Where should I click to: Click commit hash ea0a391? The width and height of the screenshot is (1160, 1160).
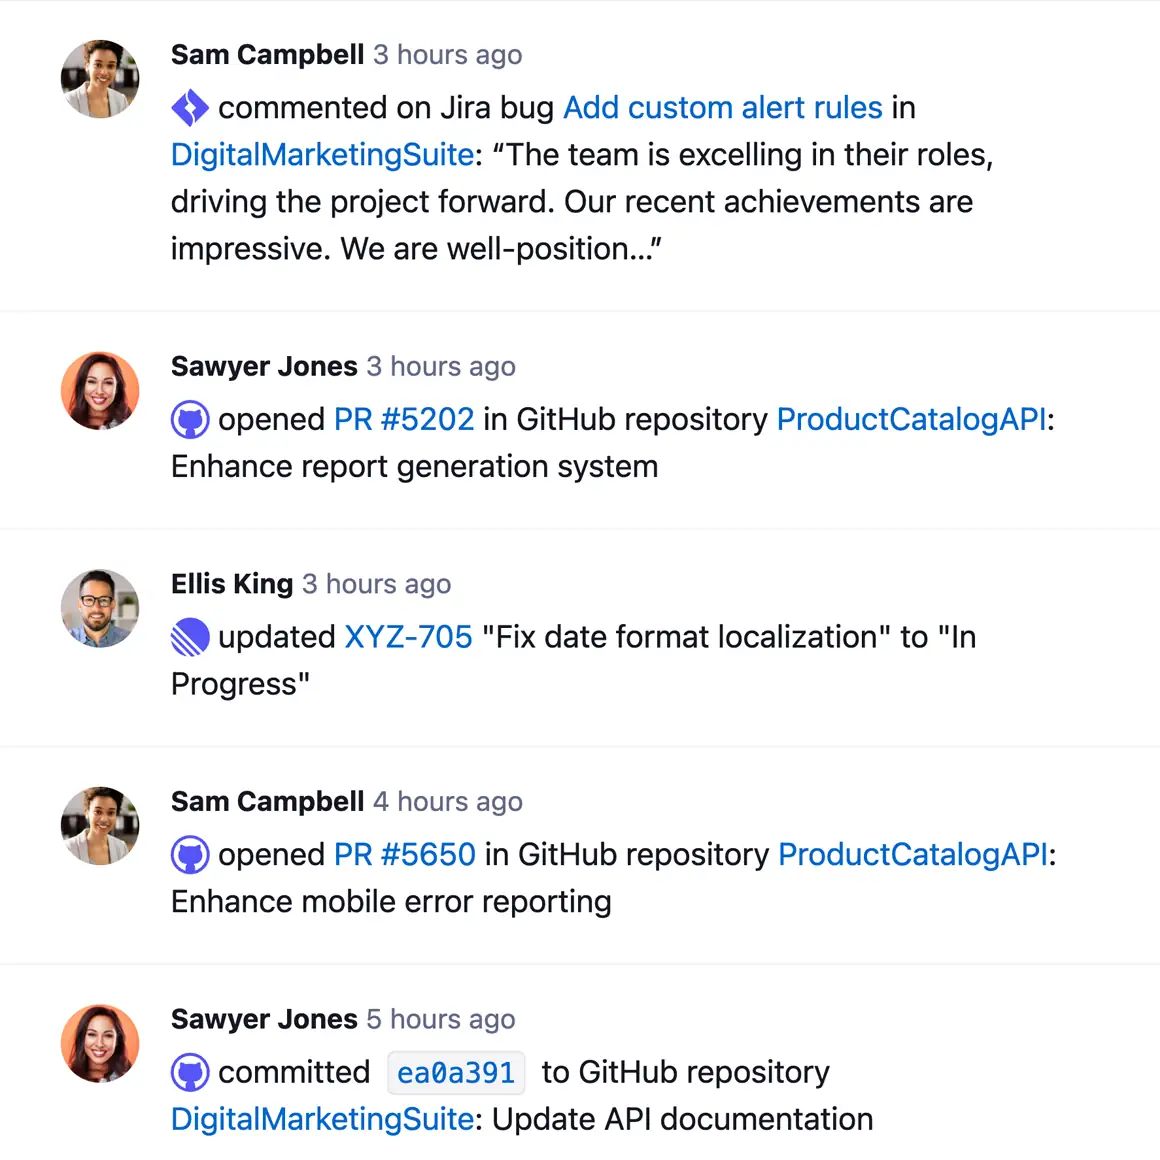(x=456, y=1071)
